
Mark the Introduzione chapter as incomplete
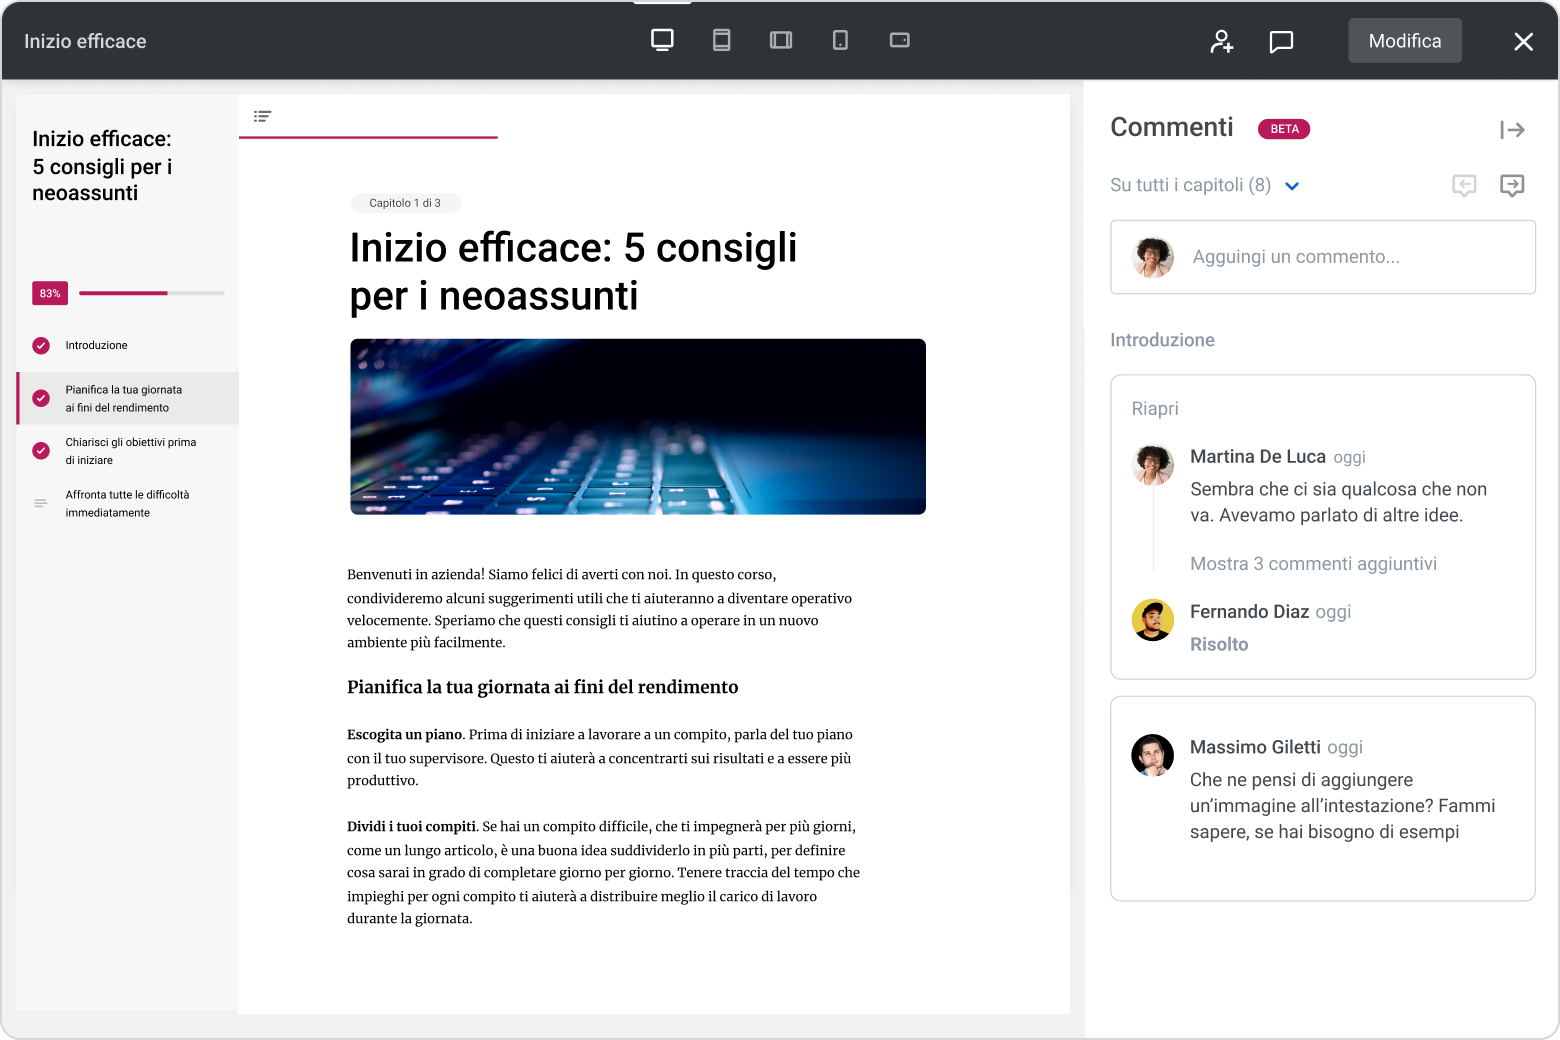coord(40,345)
